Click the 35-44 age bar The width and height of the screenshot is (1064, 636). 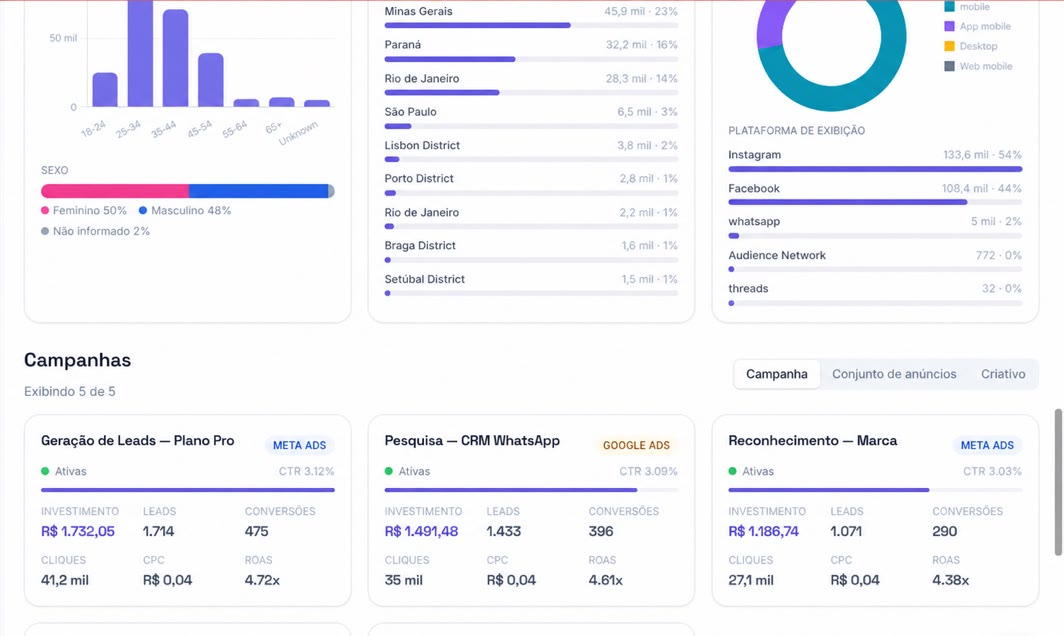coord(175,58)
